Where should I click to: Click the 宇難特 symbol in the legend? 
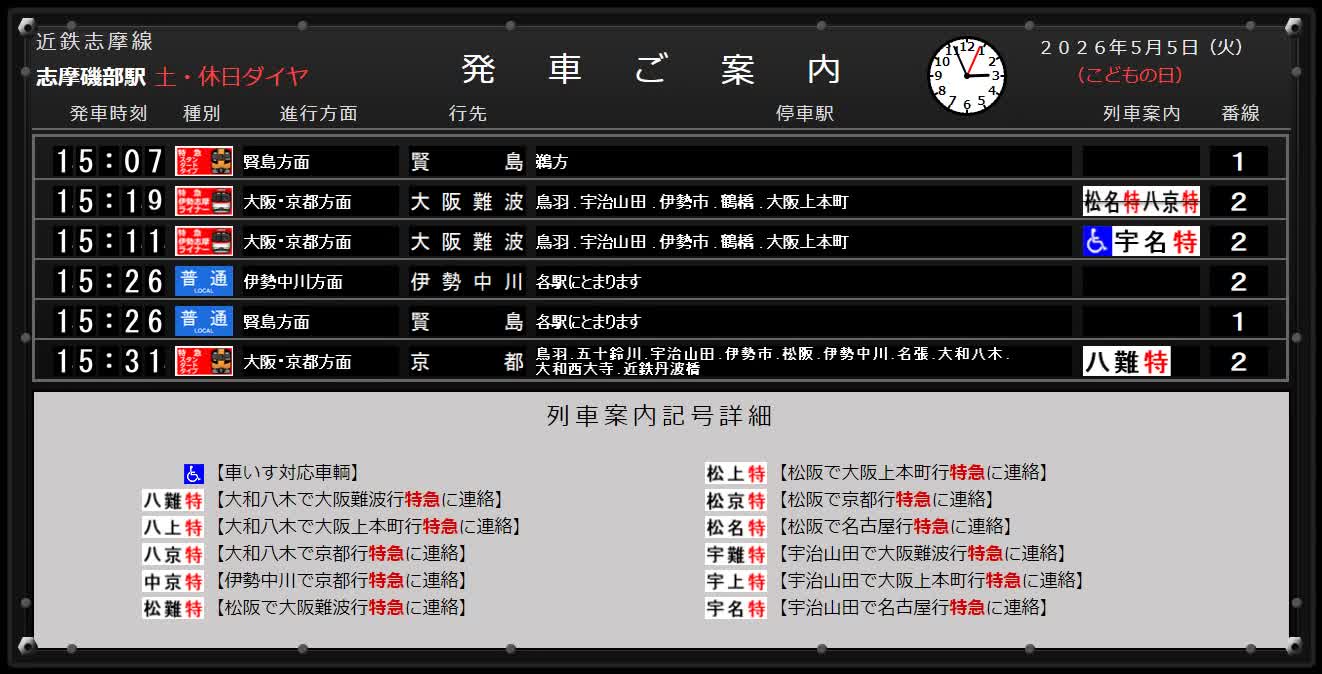pos(736,554)
